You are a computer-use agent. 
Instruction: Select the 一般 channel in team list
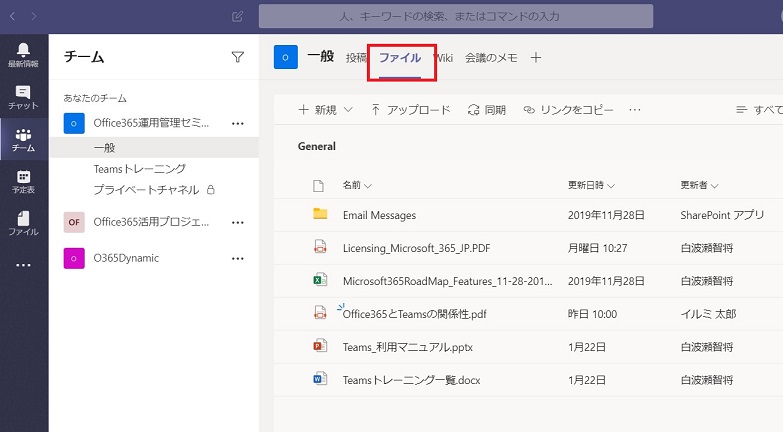[154, 148]
